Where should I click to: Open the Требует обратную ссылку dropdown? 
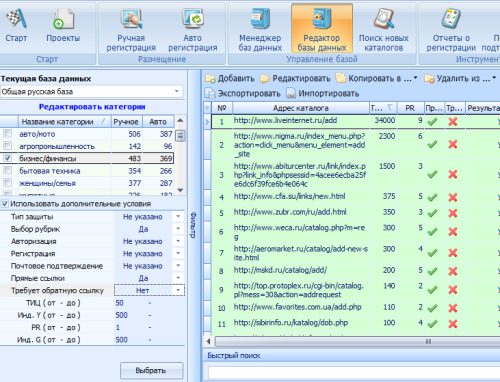pyautogui.click(x=178, y=290)
